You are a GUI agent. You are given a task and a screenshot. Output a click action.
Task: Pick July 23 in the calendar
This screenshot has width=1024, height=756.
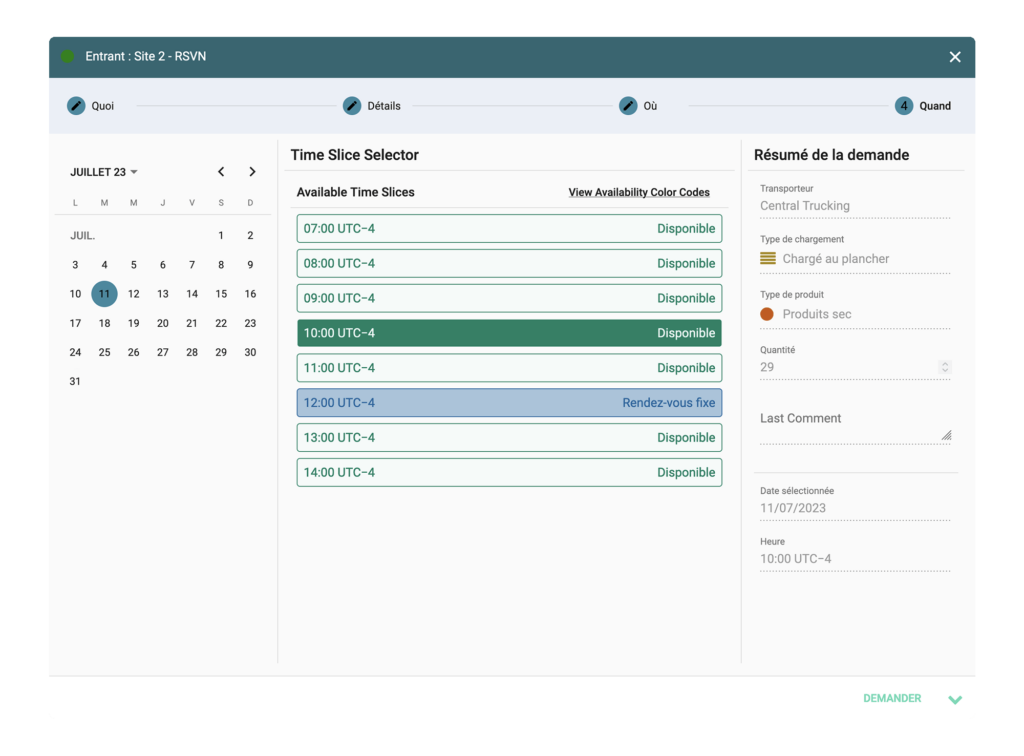pos(250,323)
